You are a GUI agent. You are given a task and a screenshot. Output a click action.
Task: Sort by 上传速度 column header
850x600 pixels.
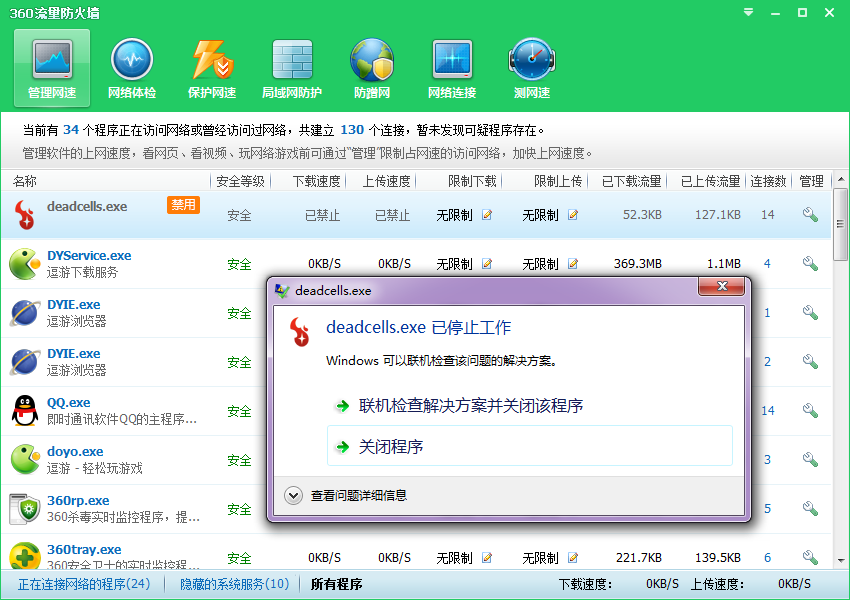386,181
